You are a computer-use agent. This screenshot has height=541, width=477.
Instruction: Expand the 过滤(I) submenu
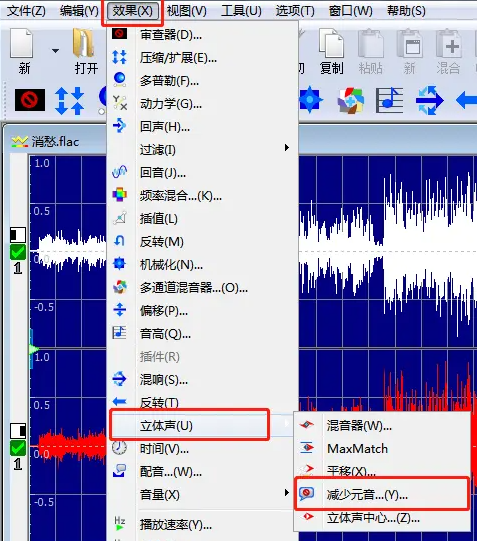[x=202, y=149]
